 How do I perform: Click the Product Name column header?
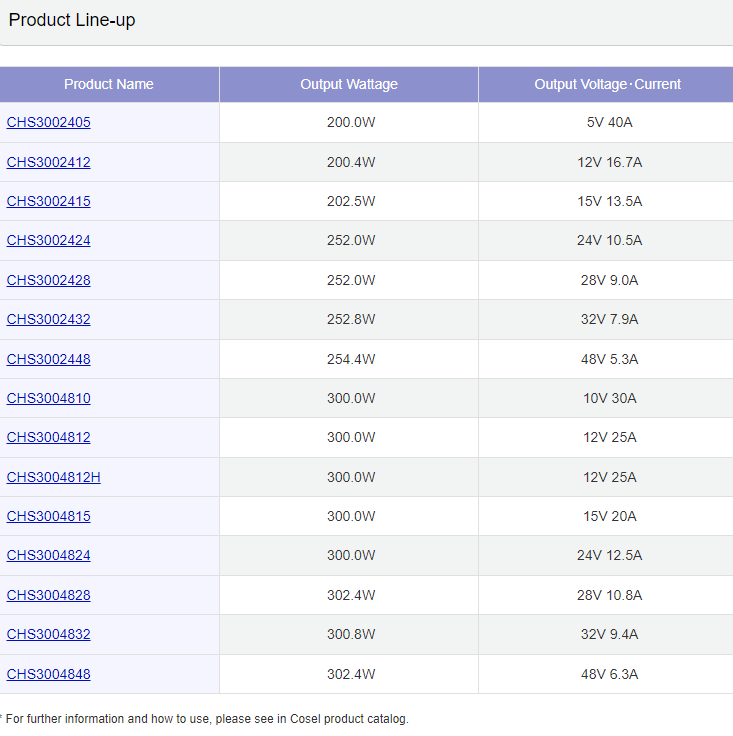(109, 84)
